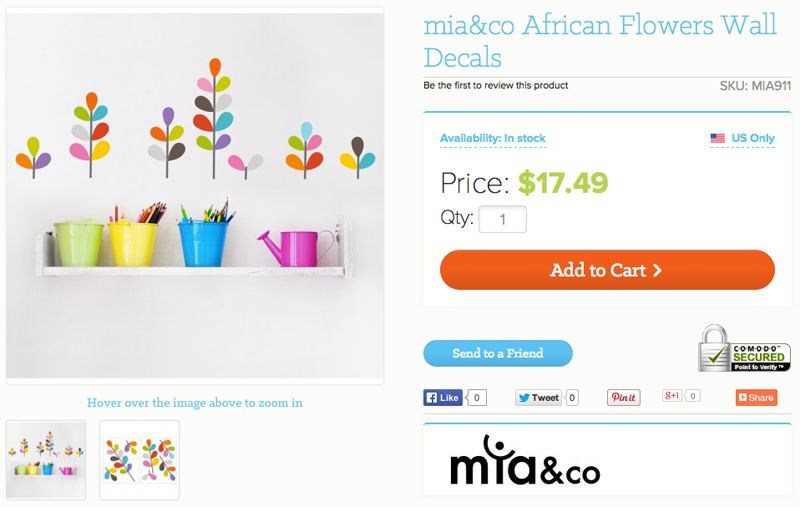Viewport: 800px width, 507px height.
Task: Click the orange Share button
Action: 756,397
